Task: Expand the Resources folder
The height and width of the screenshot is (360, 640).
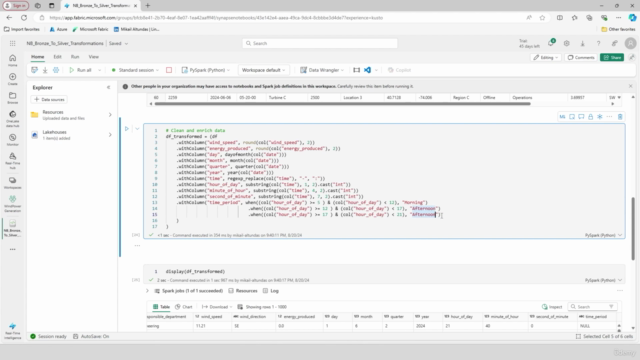Action: [110, 115]
